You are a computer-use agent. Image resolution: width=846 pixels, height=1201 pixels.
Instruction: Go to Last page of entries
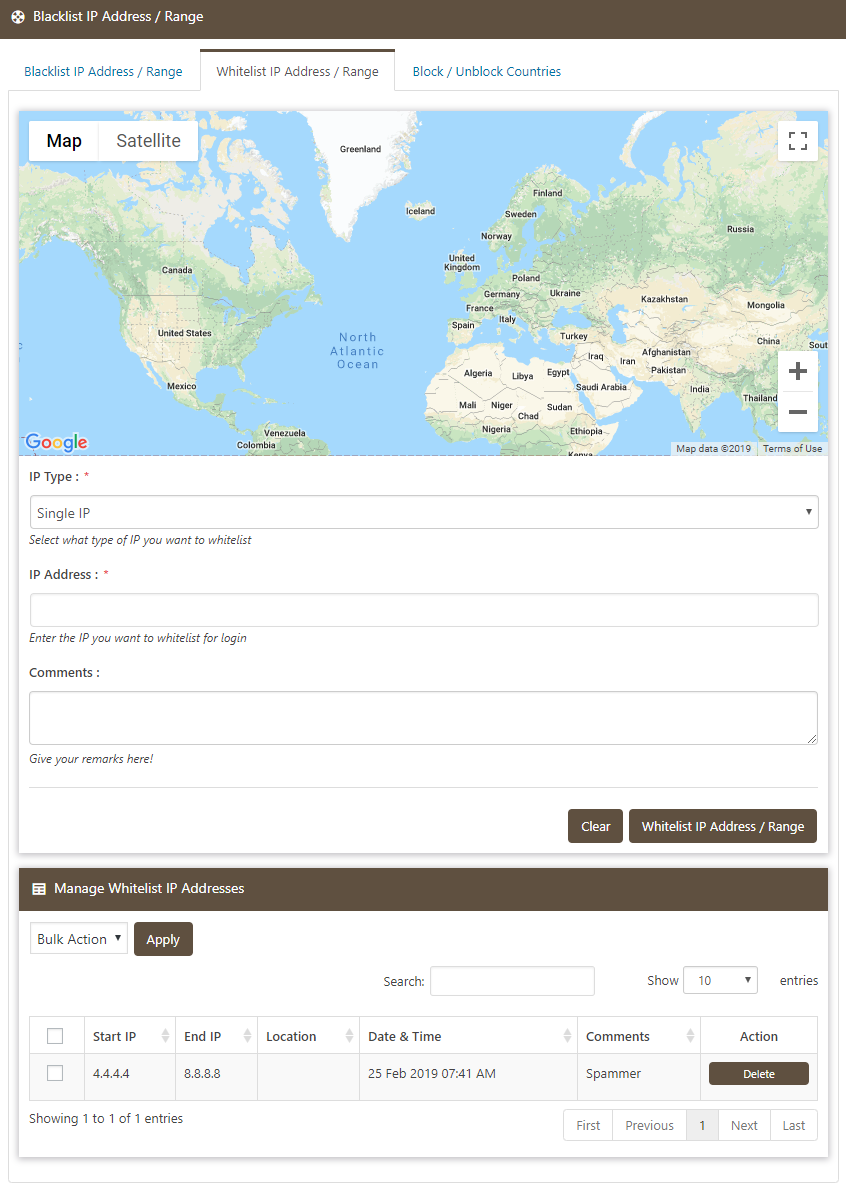click(x=794, y=1125)
